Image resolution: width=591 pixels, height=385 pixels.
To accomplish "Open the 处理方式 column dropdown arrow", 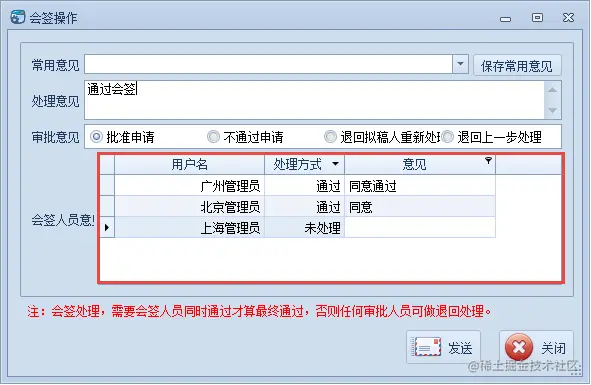I will 335,164.
